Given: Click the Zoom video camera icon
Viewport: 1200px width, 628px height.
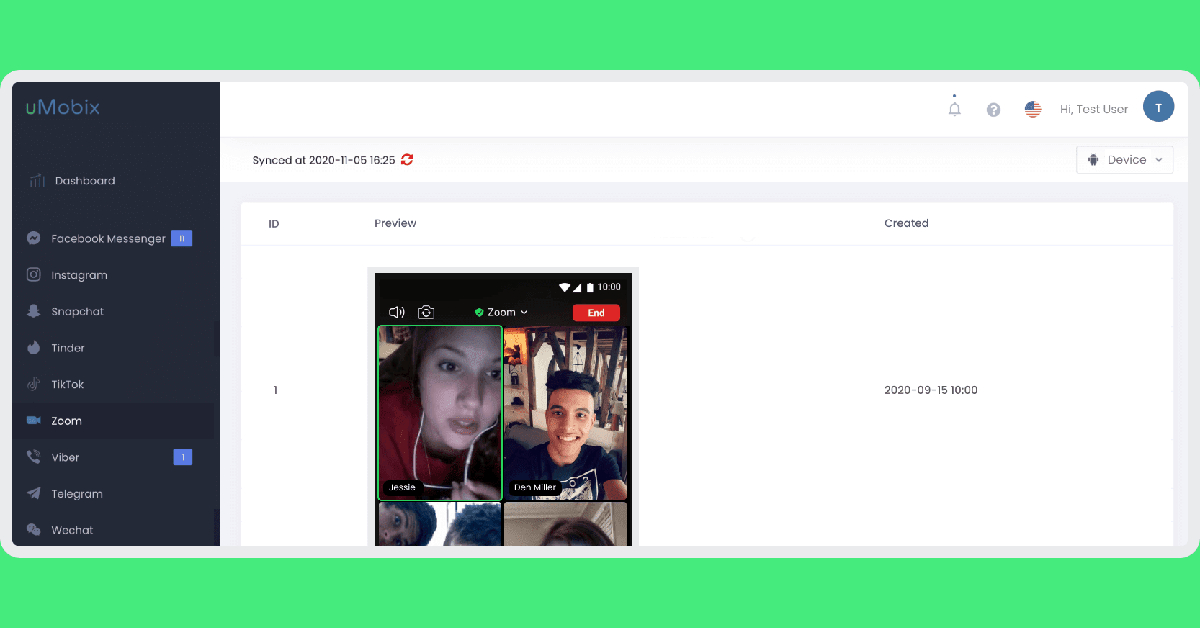Looking at the screenshot, I should (34, 421).
